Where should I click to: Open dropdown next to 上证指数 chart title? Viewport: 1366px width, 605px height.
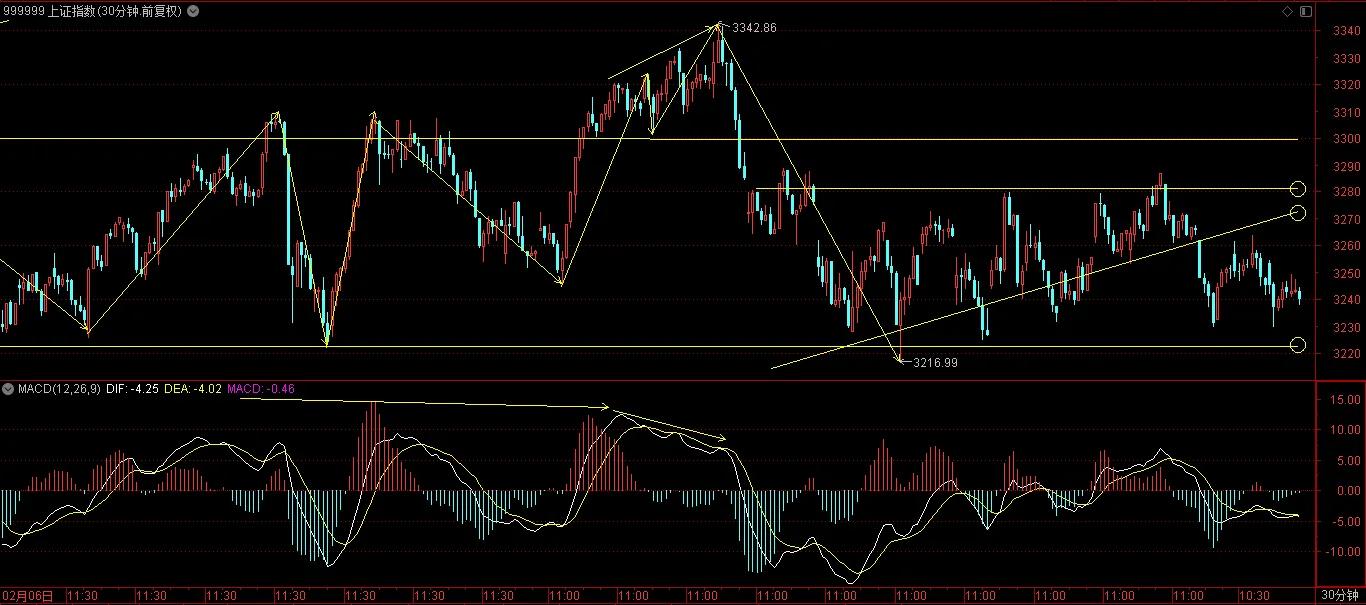pos(192,11)
